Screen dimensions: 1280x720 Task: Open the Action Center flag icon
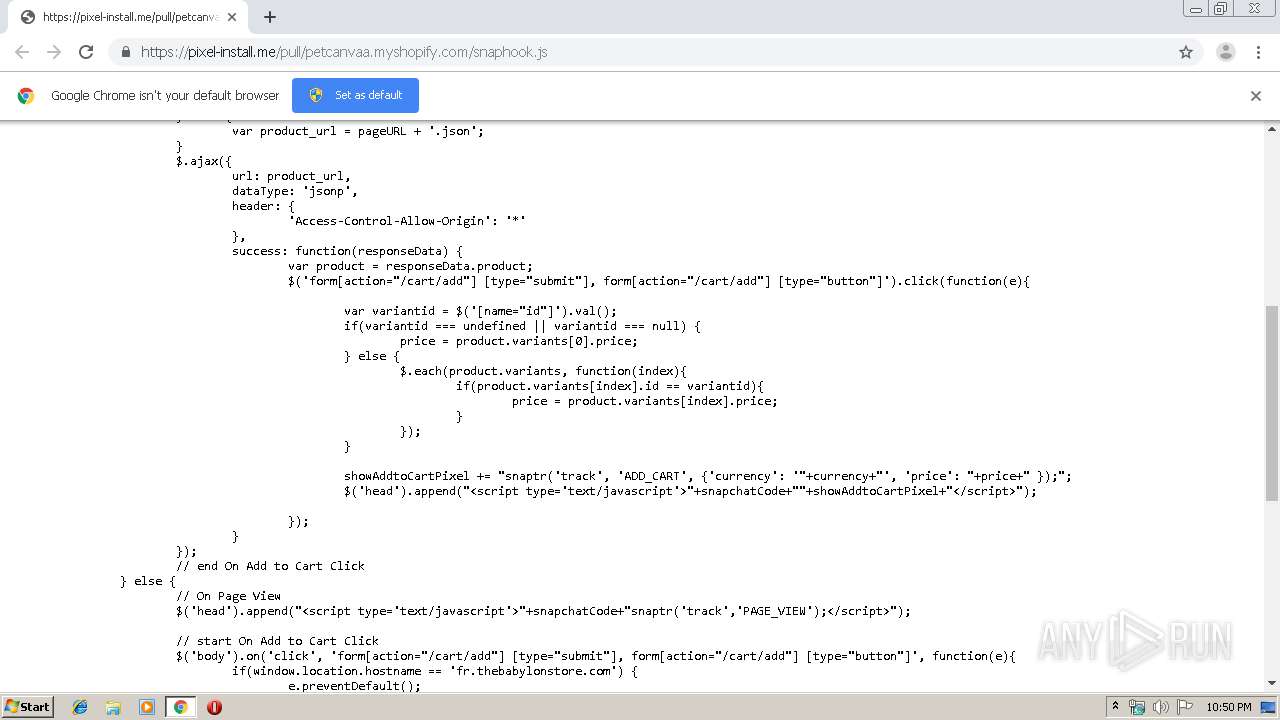pyautogui.click(x=1183, y=707)
